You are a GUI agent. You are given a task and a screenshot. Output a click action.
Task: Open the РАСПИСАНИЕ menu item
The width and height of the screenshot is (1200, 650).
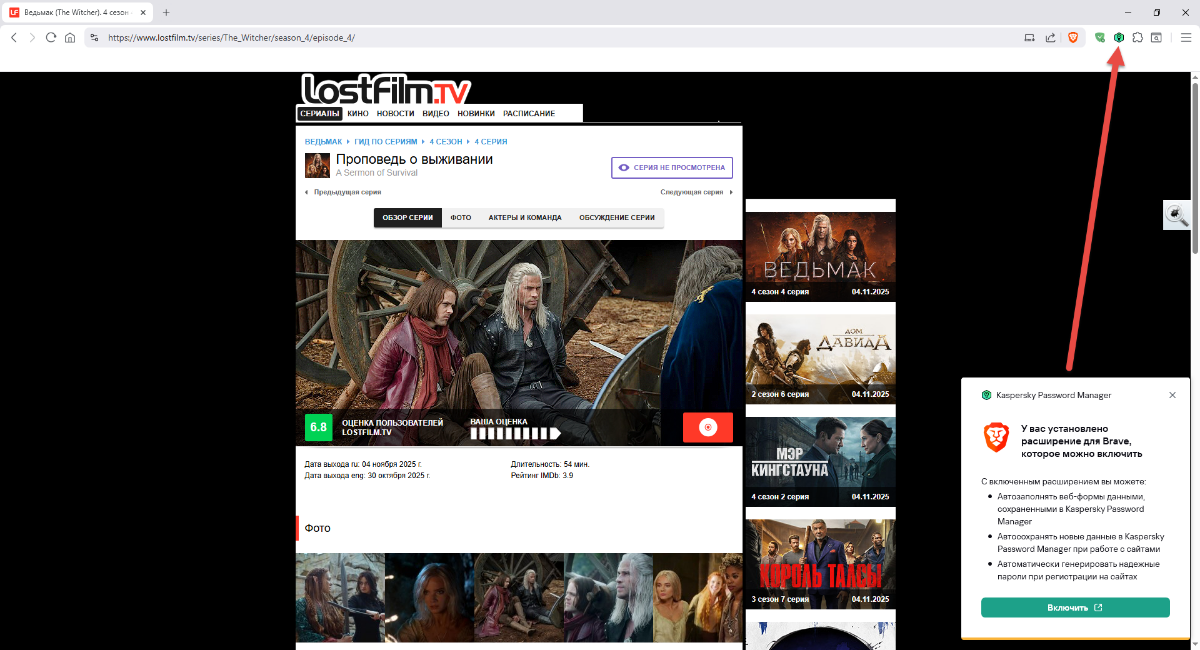click(529, 114)
